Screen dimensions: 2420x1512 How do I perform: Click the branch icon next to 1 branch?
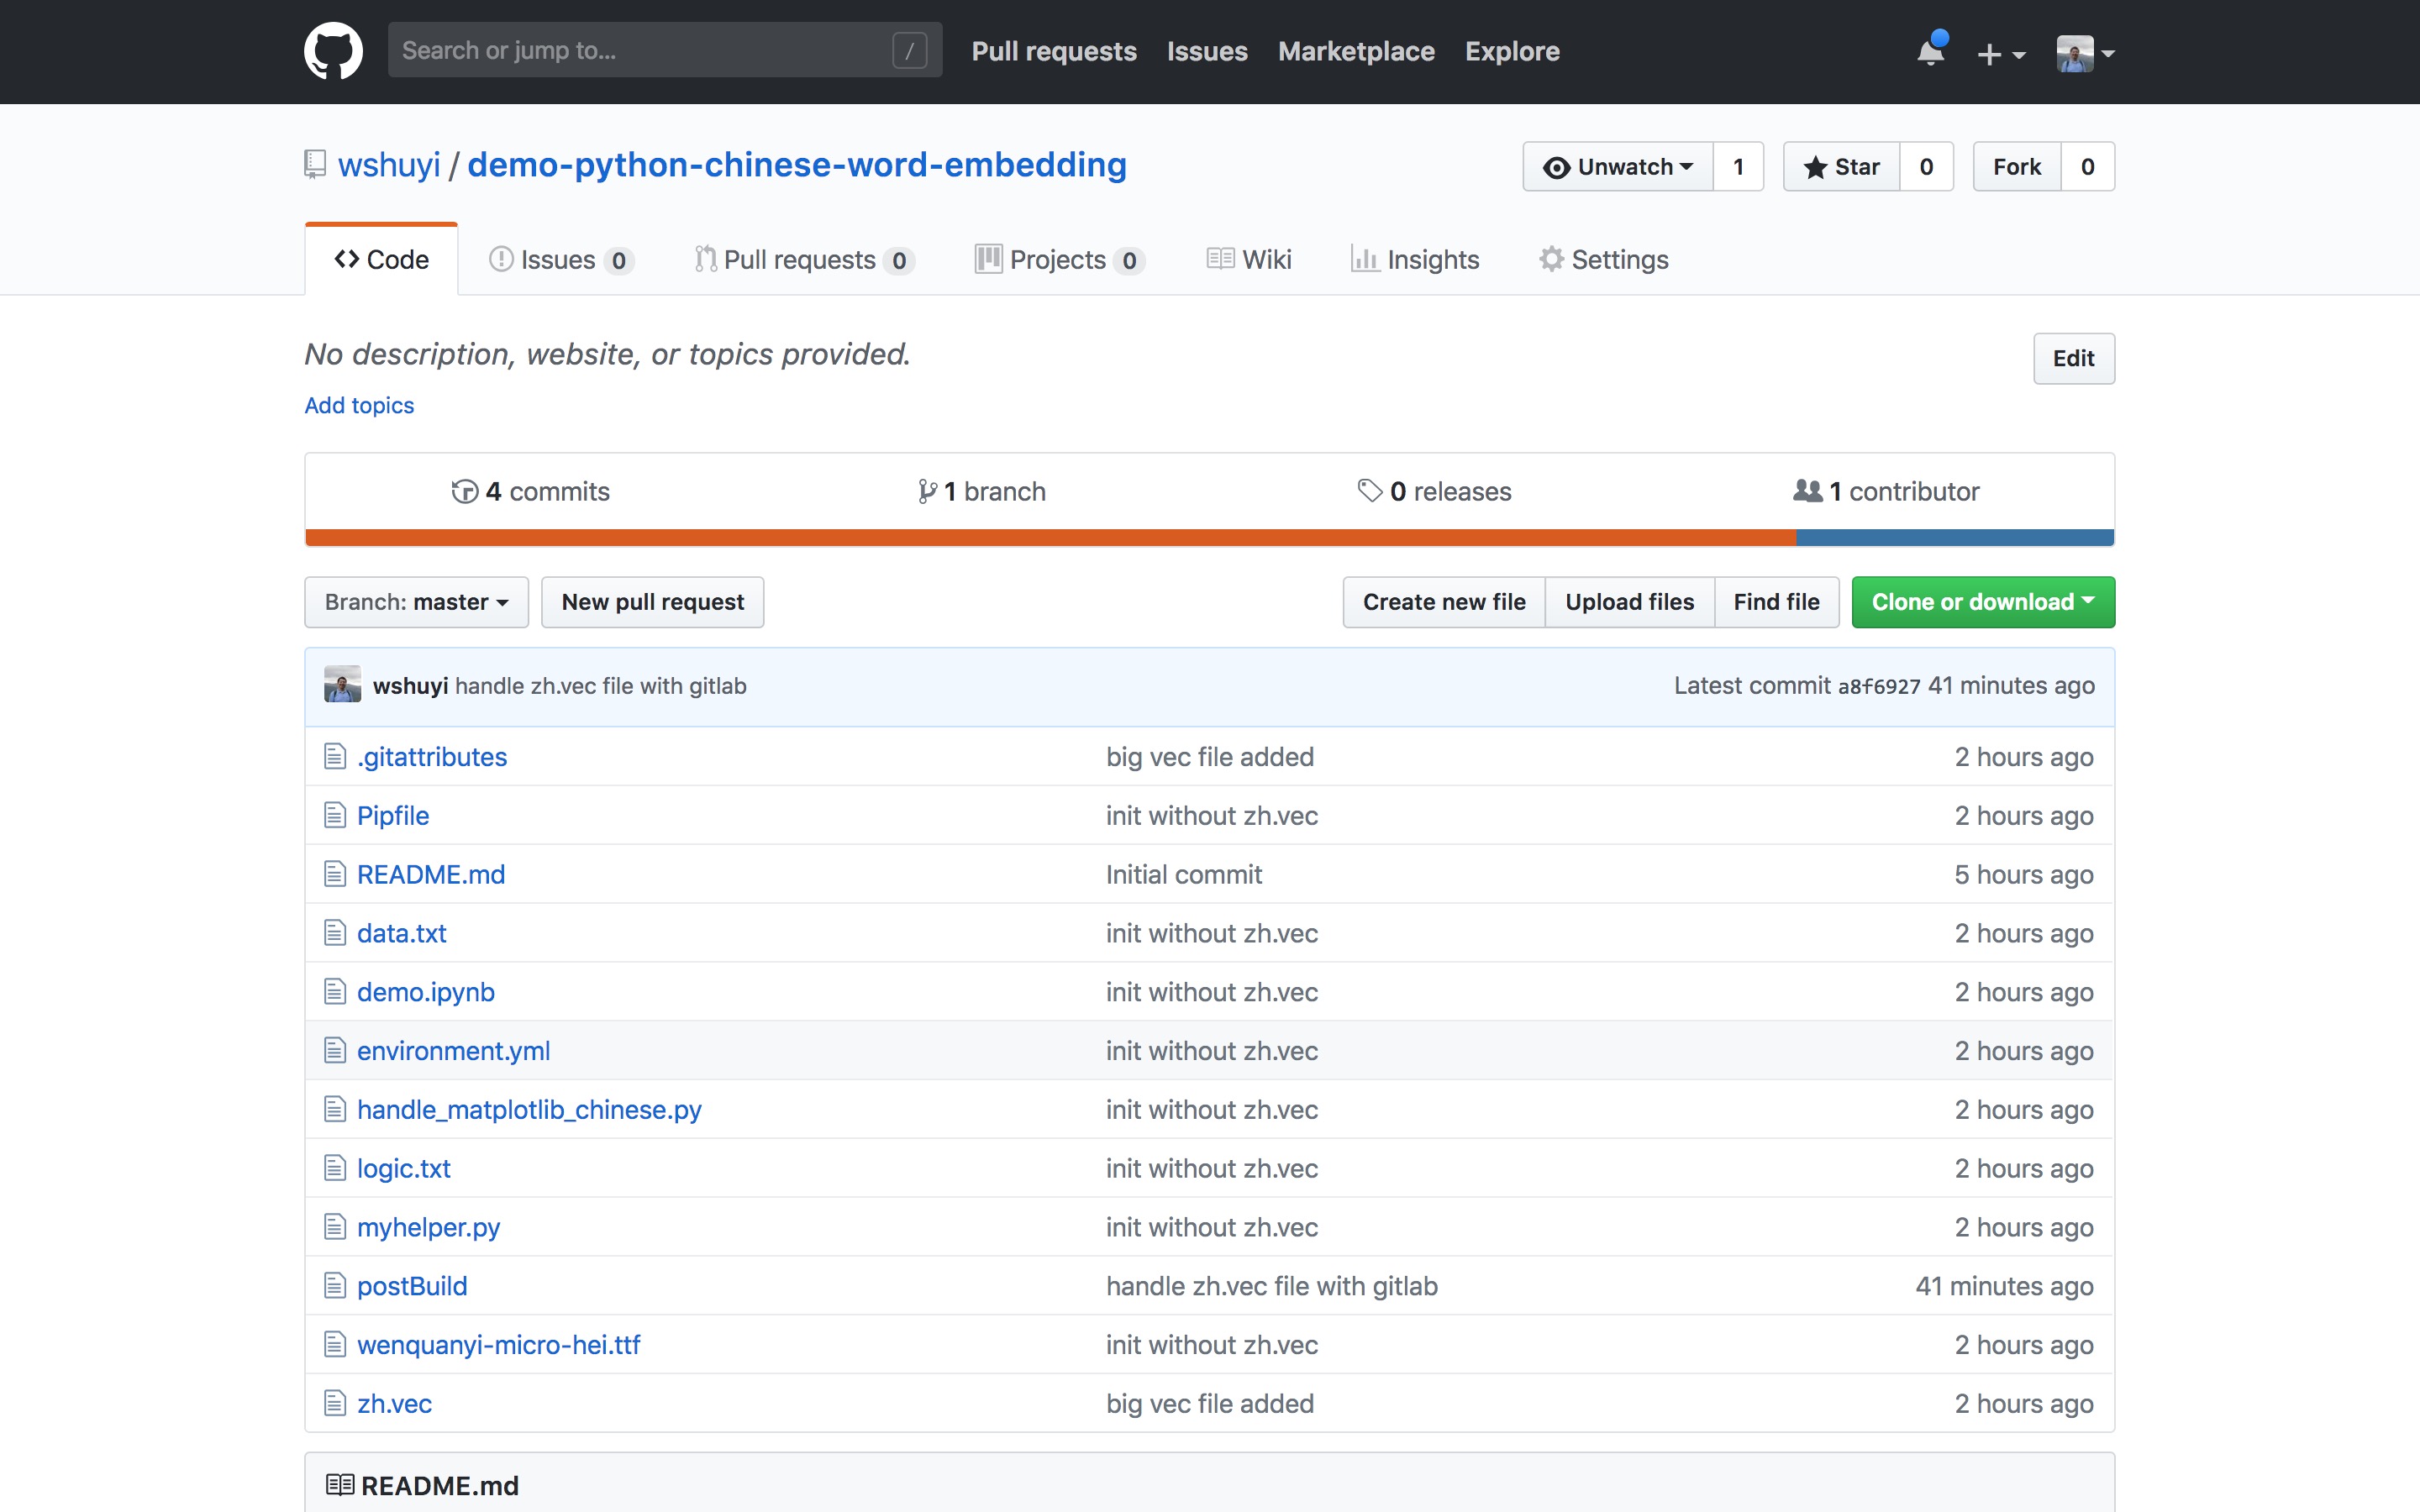point(927,492)
